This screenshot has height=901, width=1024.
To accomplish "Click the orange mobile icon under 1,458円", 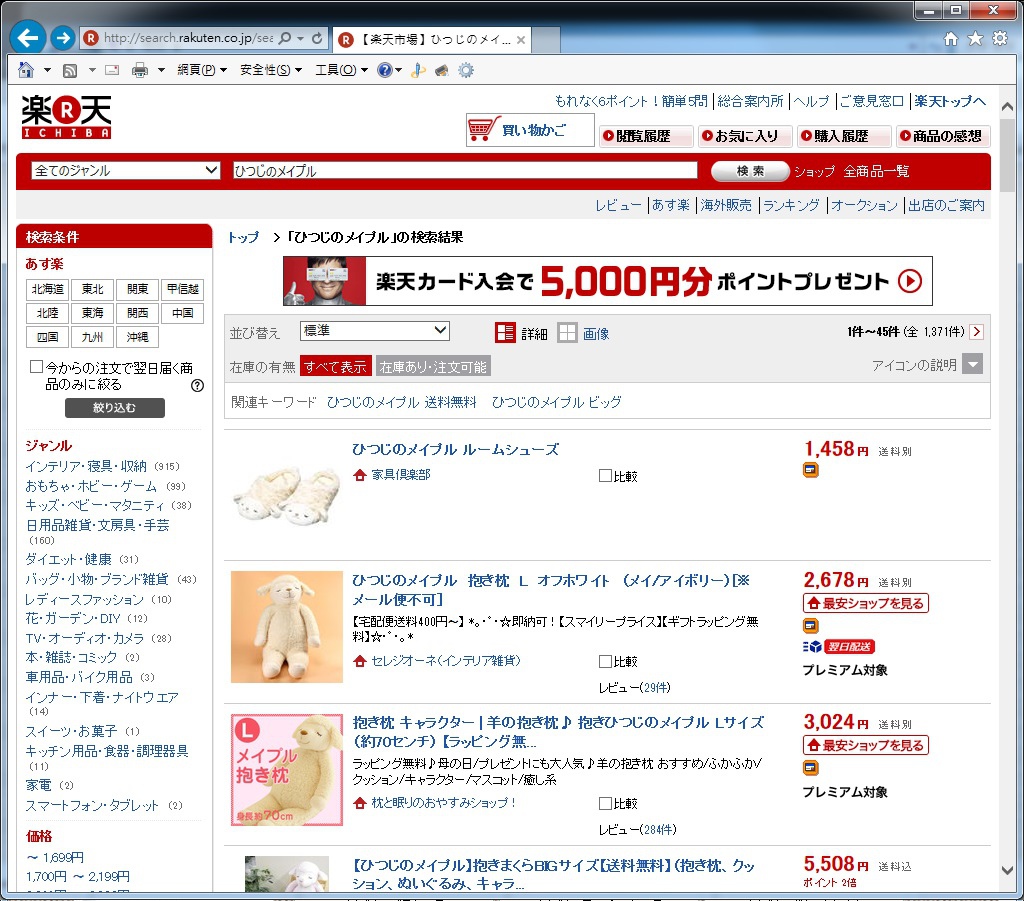I will 810,469.
